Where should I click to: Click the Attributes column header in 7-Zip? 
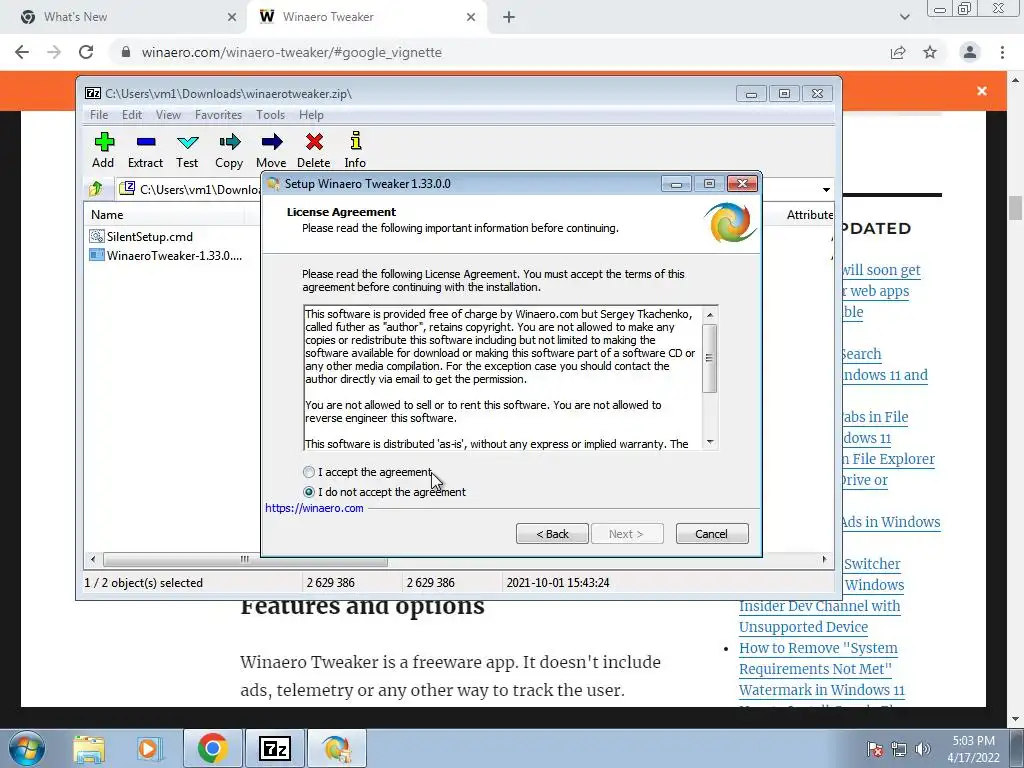[809, 215]
